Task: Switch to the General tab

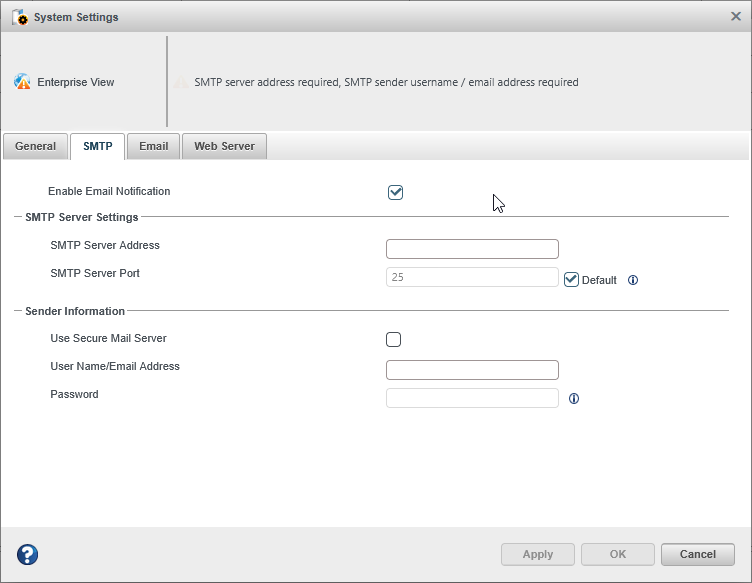Action: [x=35, y=146]
